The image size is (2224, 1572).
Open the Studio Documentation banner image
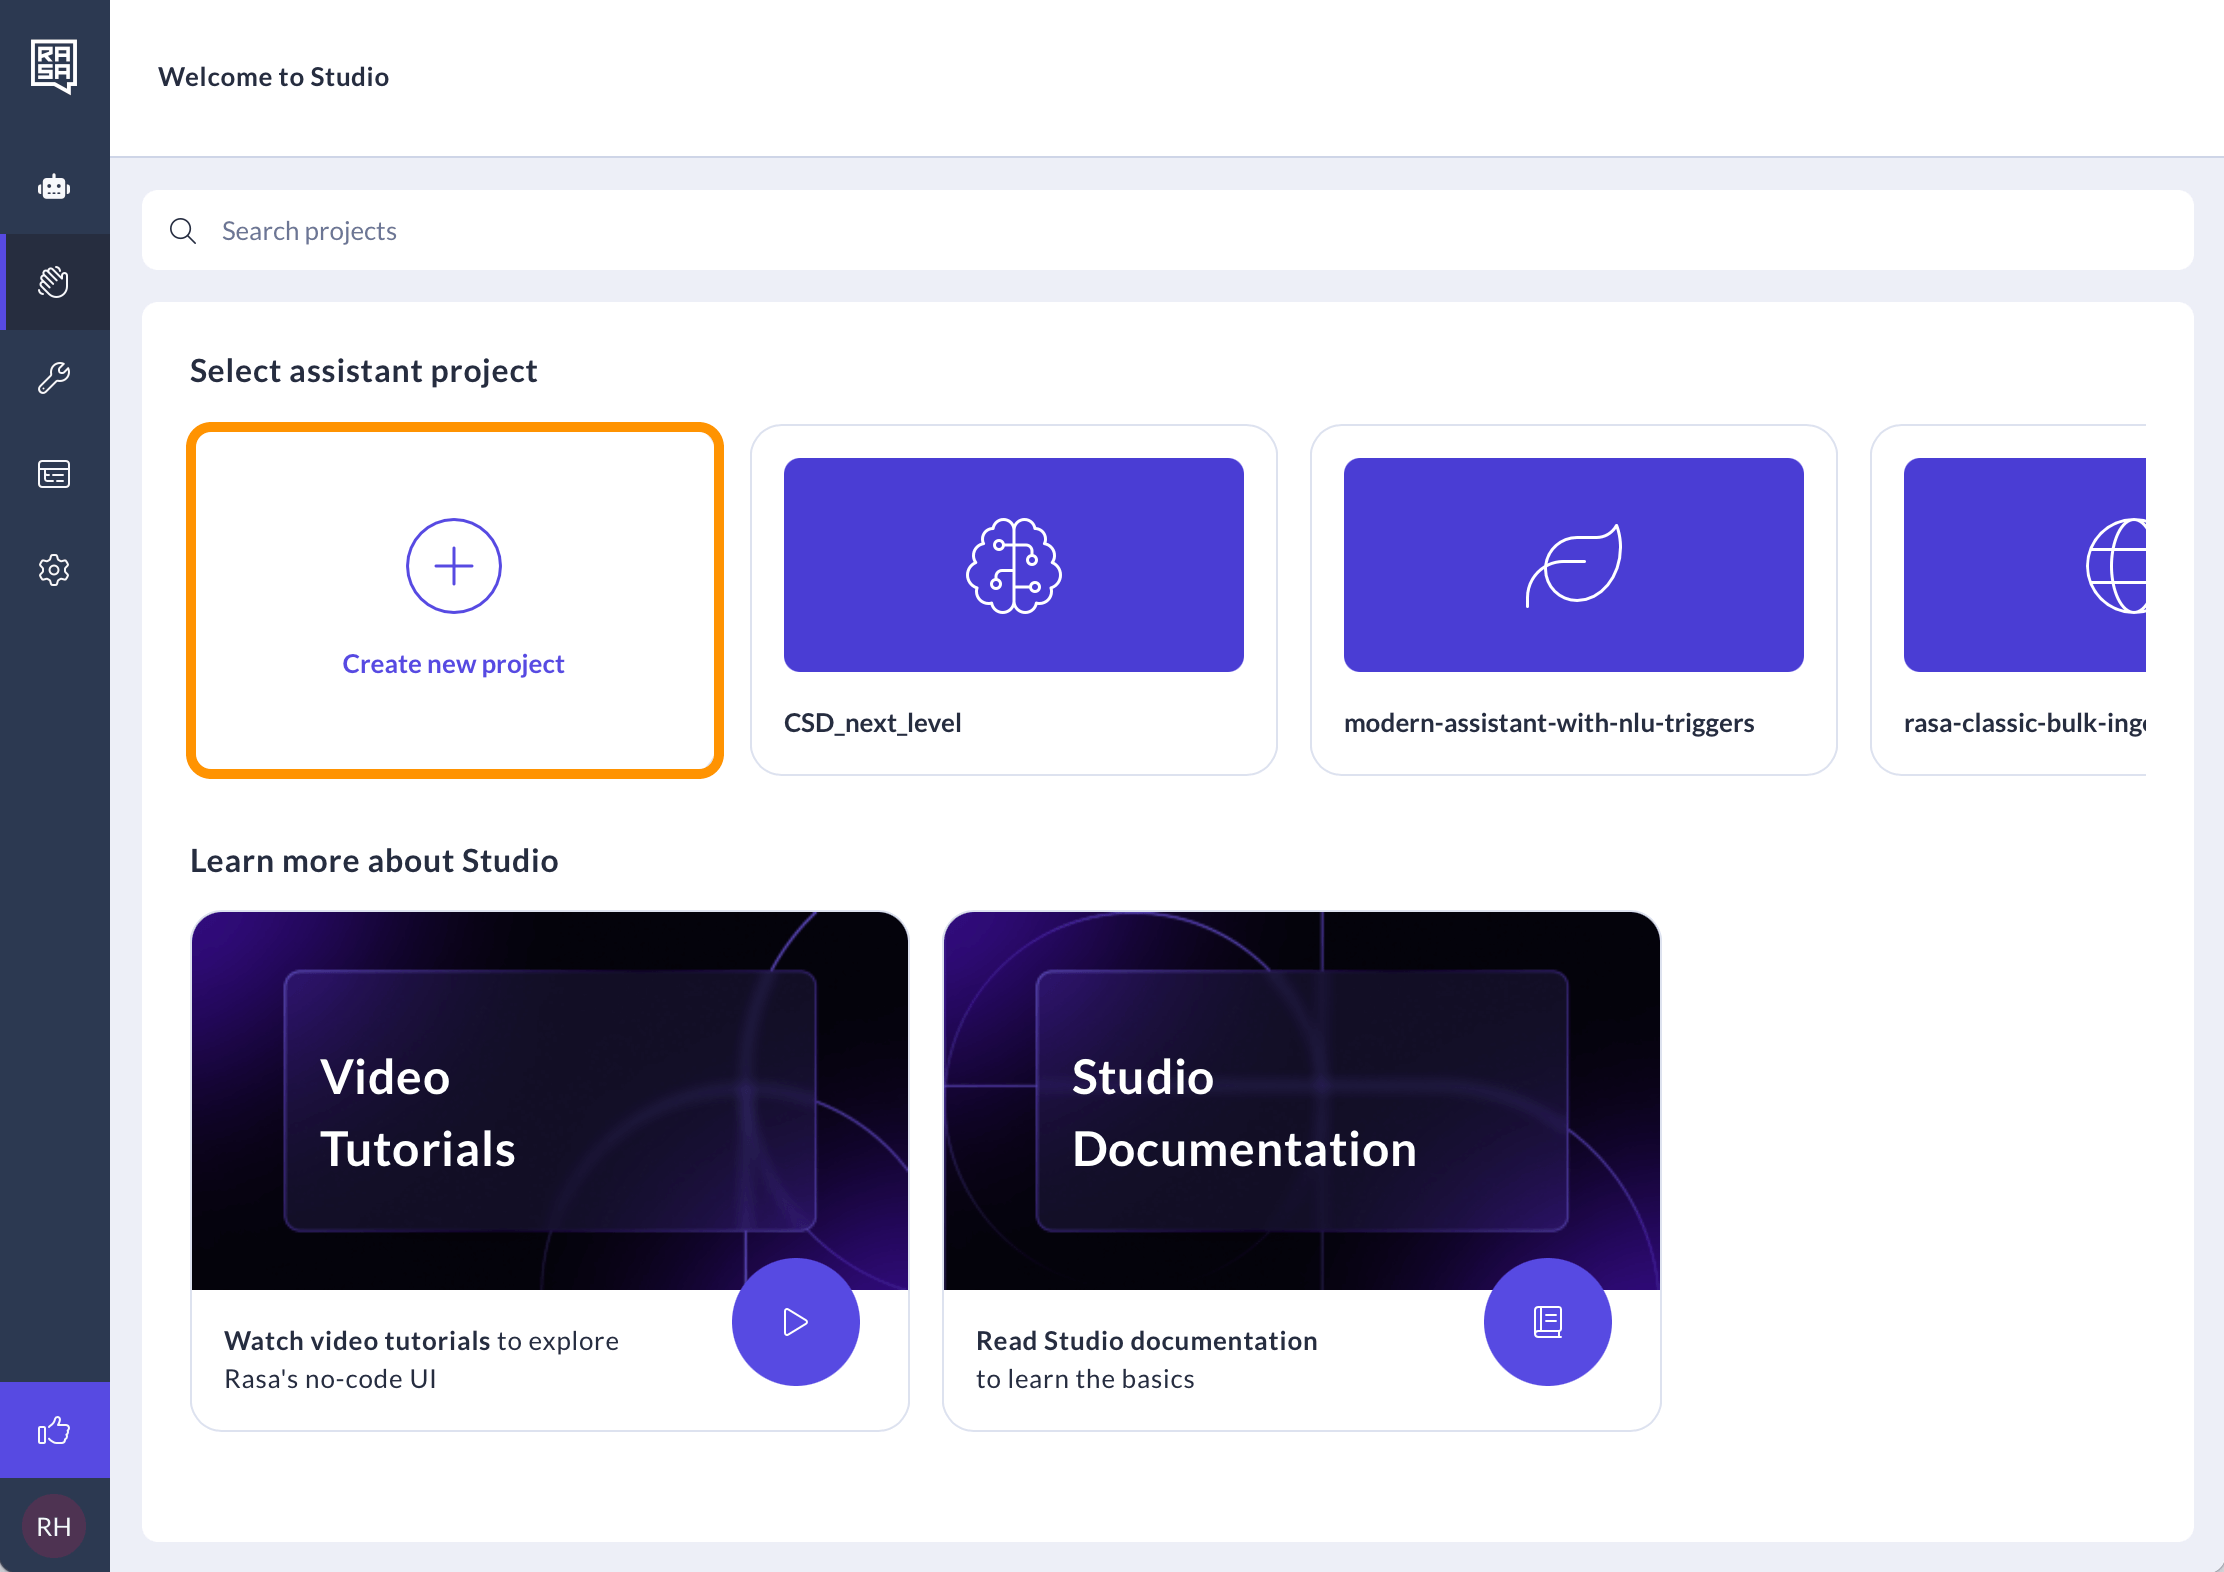pos(1301,1100)
